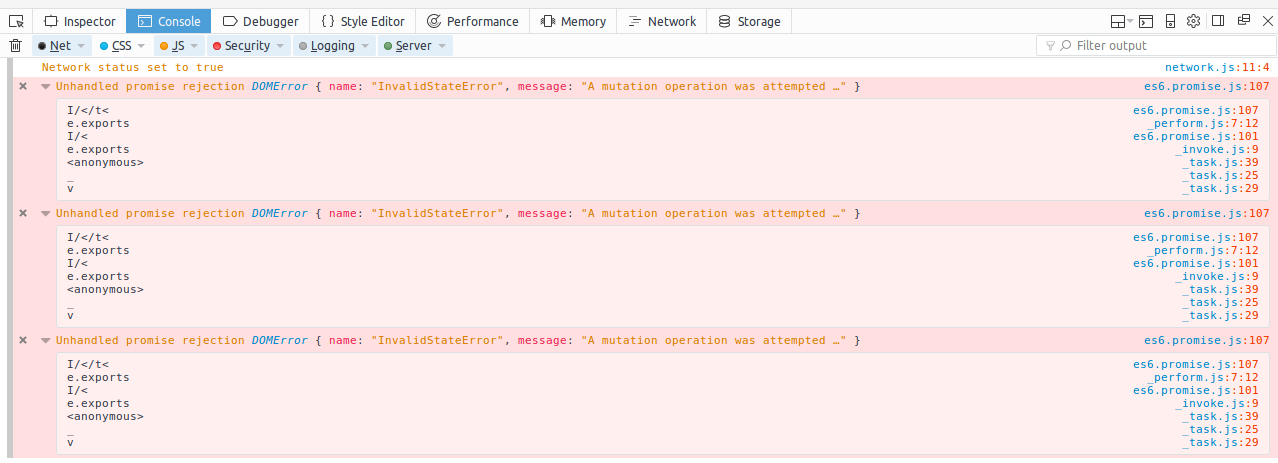Screen dimensions: 1278x463
Task: Click DOMError object in third error message
Action: click(280, 341)
